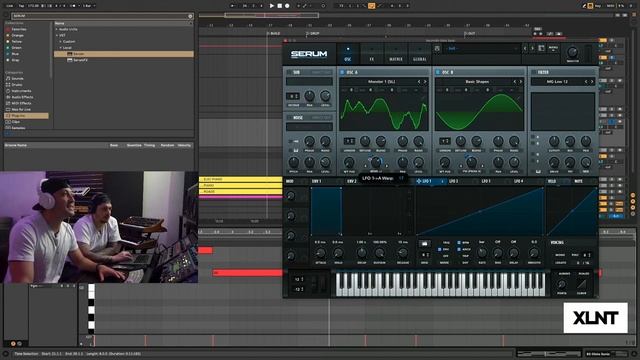Select next OSC B wavetable
Image resolution: width=640 pixels, height=360 pixels.
[x=521, y=82]
